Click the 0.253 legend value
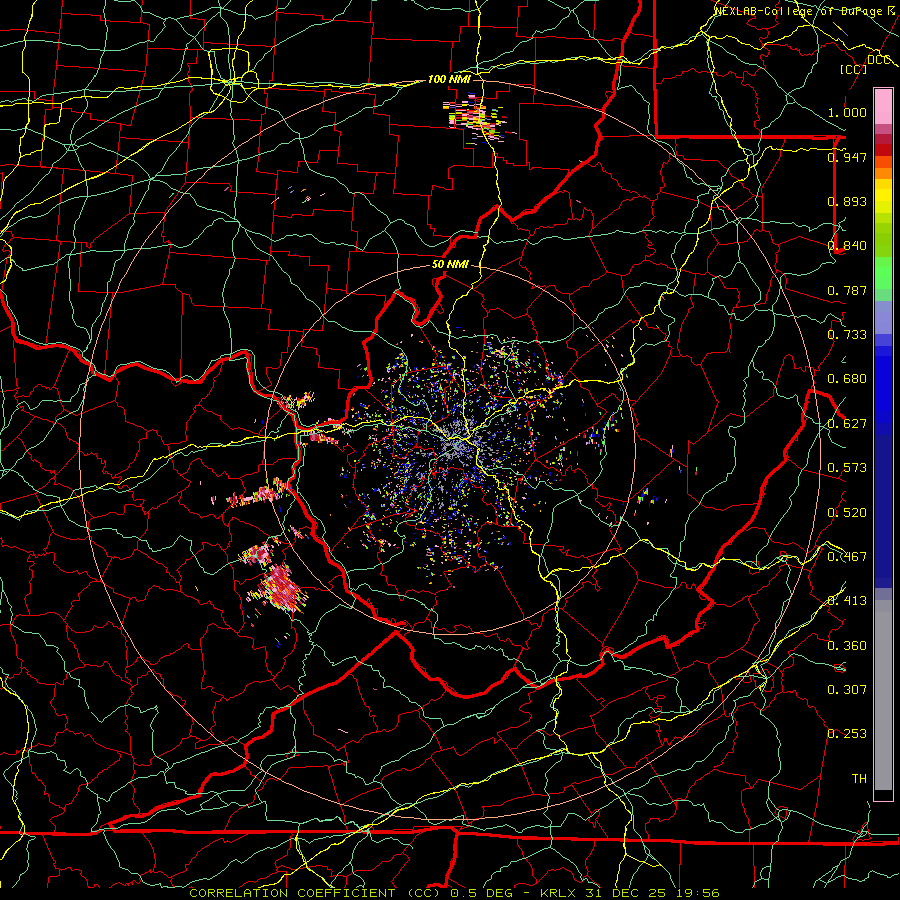Viewport: 900px width, 900px height. point(847,734)
